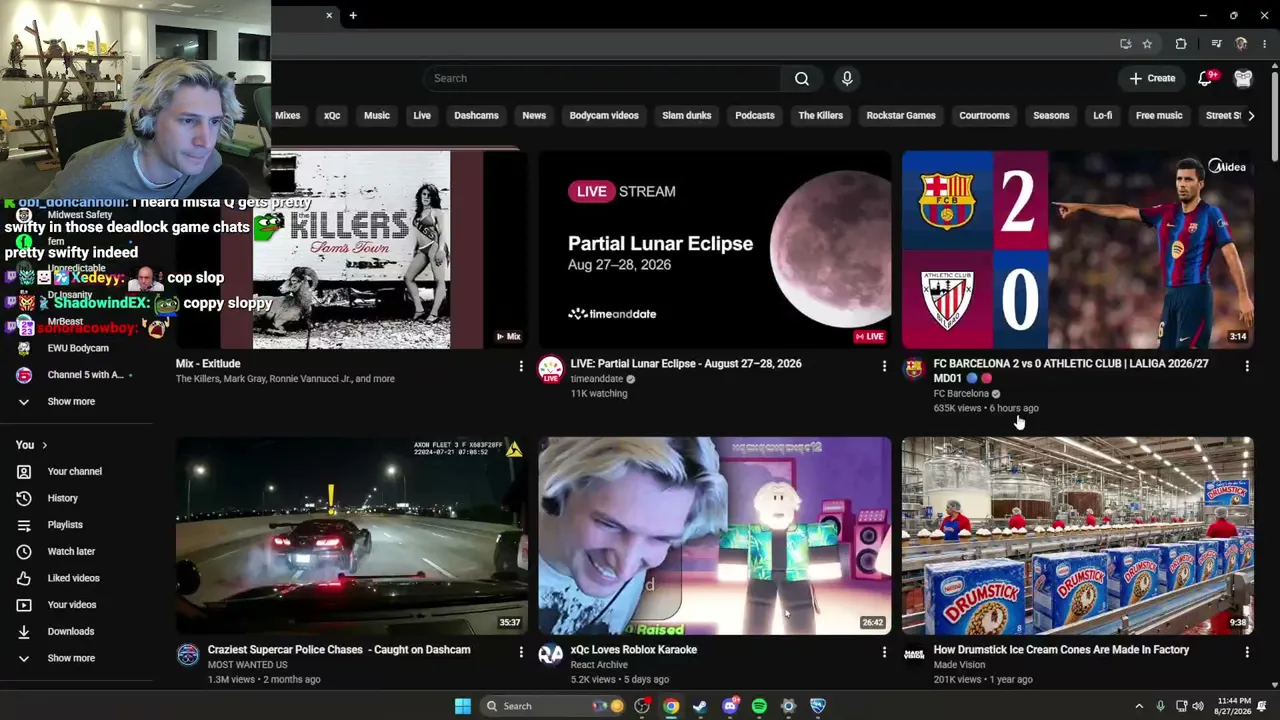Click the search magnifier button
The width and height of the screenshot is (1280, 720).
pyautogui.click(x=802, y=78)
